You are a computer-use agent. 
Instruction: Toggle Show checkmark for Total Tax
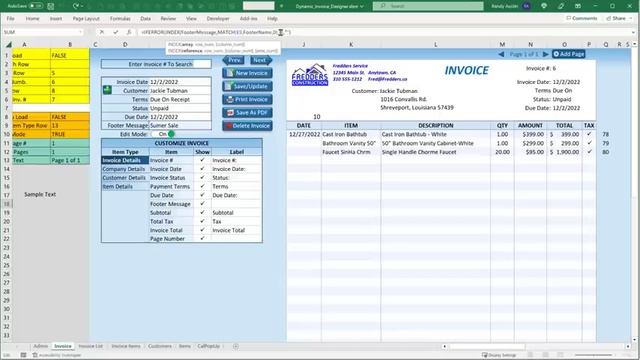coord(202,221)
